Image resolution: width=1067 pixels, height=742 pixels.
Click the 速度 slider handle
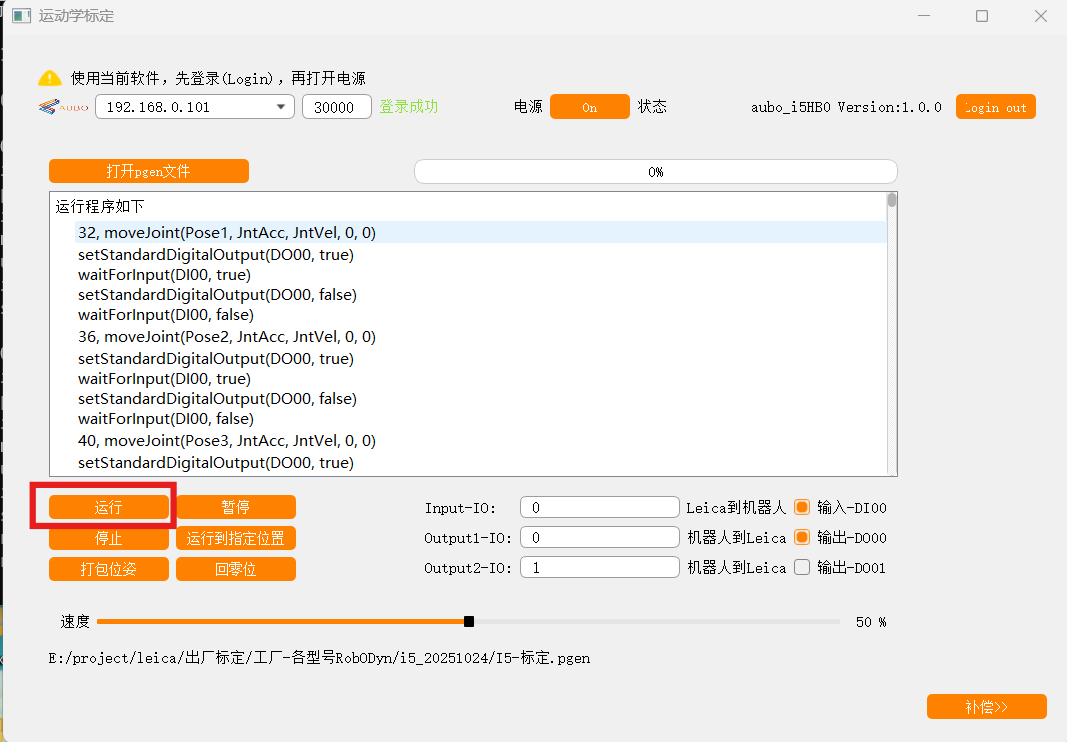click(469, 622)
